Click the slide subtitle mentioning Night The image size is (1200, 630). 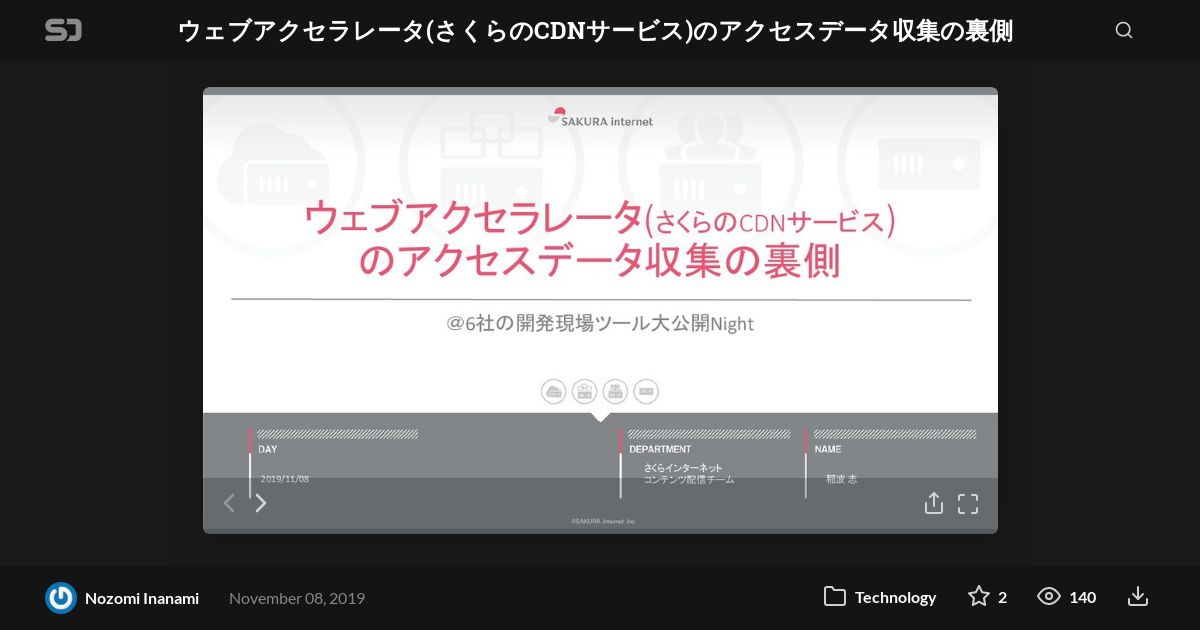(600, 323)
